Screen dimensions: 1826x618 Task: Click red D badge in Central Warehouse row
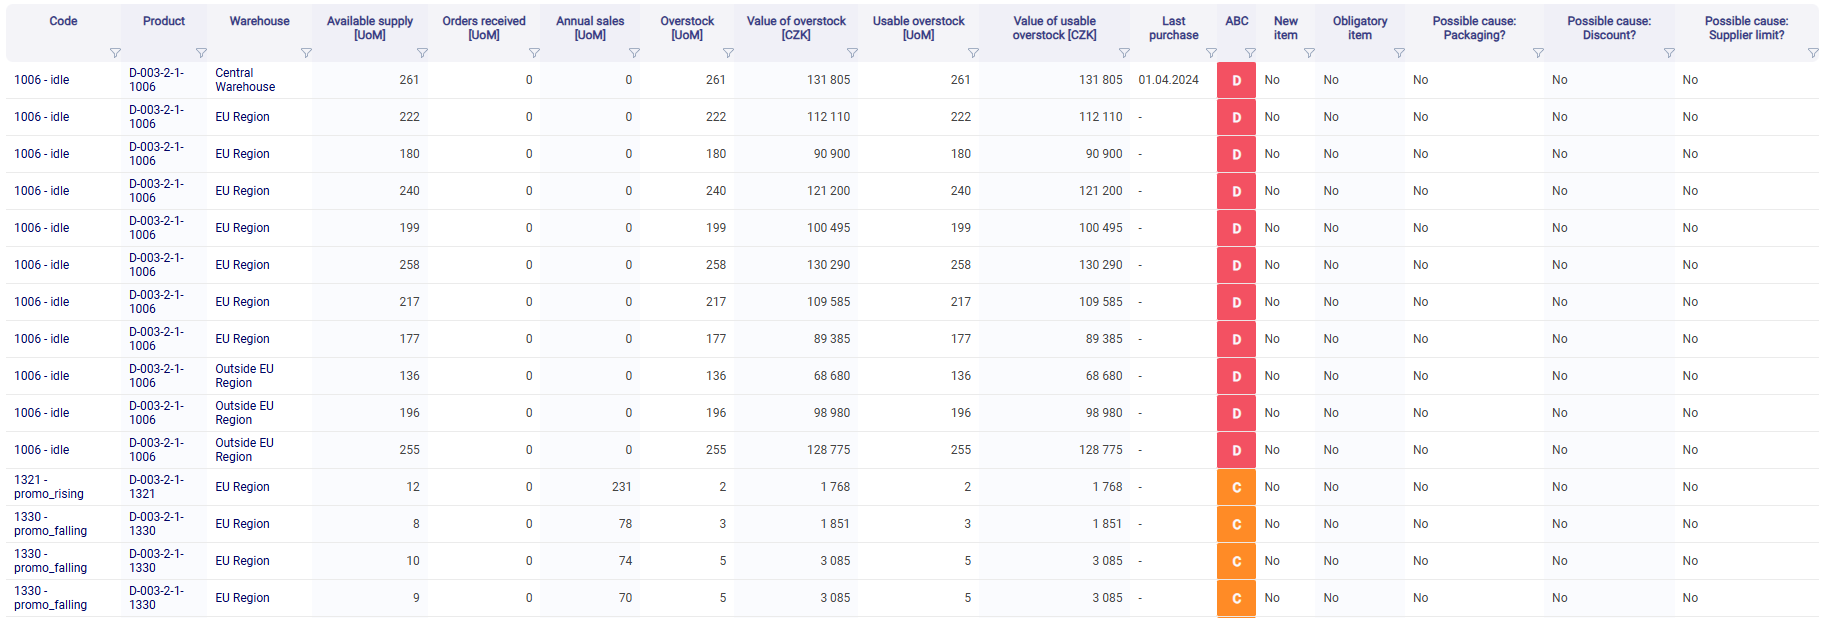click(x=1236, y=80)
